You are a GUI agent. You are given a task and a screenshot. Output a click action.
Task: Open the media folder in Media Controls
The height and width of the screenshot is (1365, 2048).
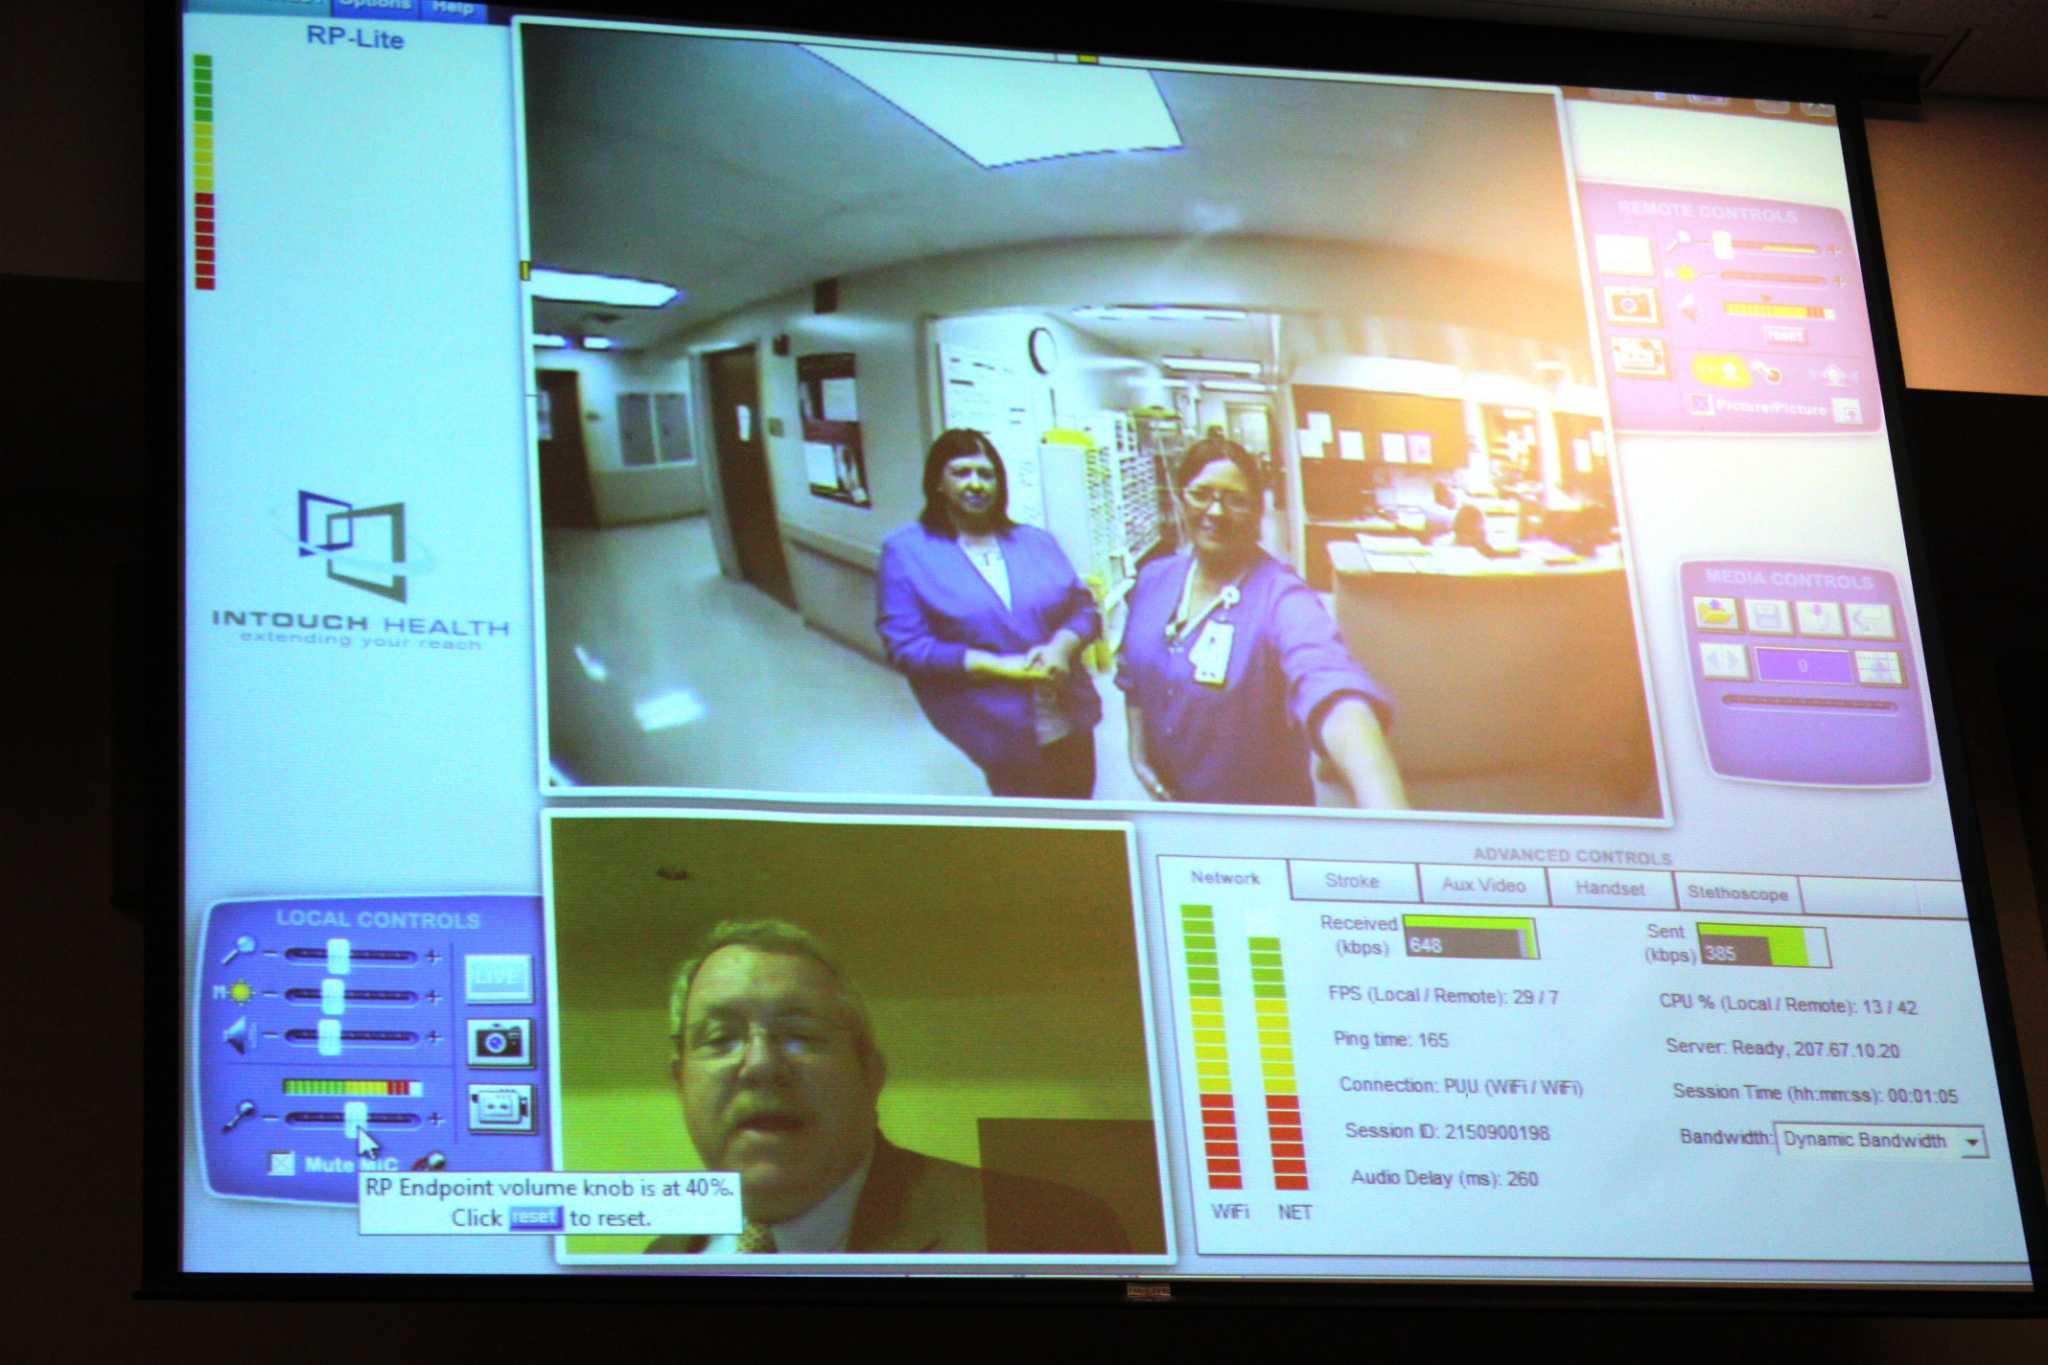1715,612
